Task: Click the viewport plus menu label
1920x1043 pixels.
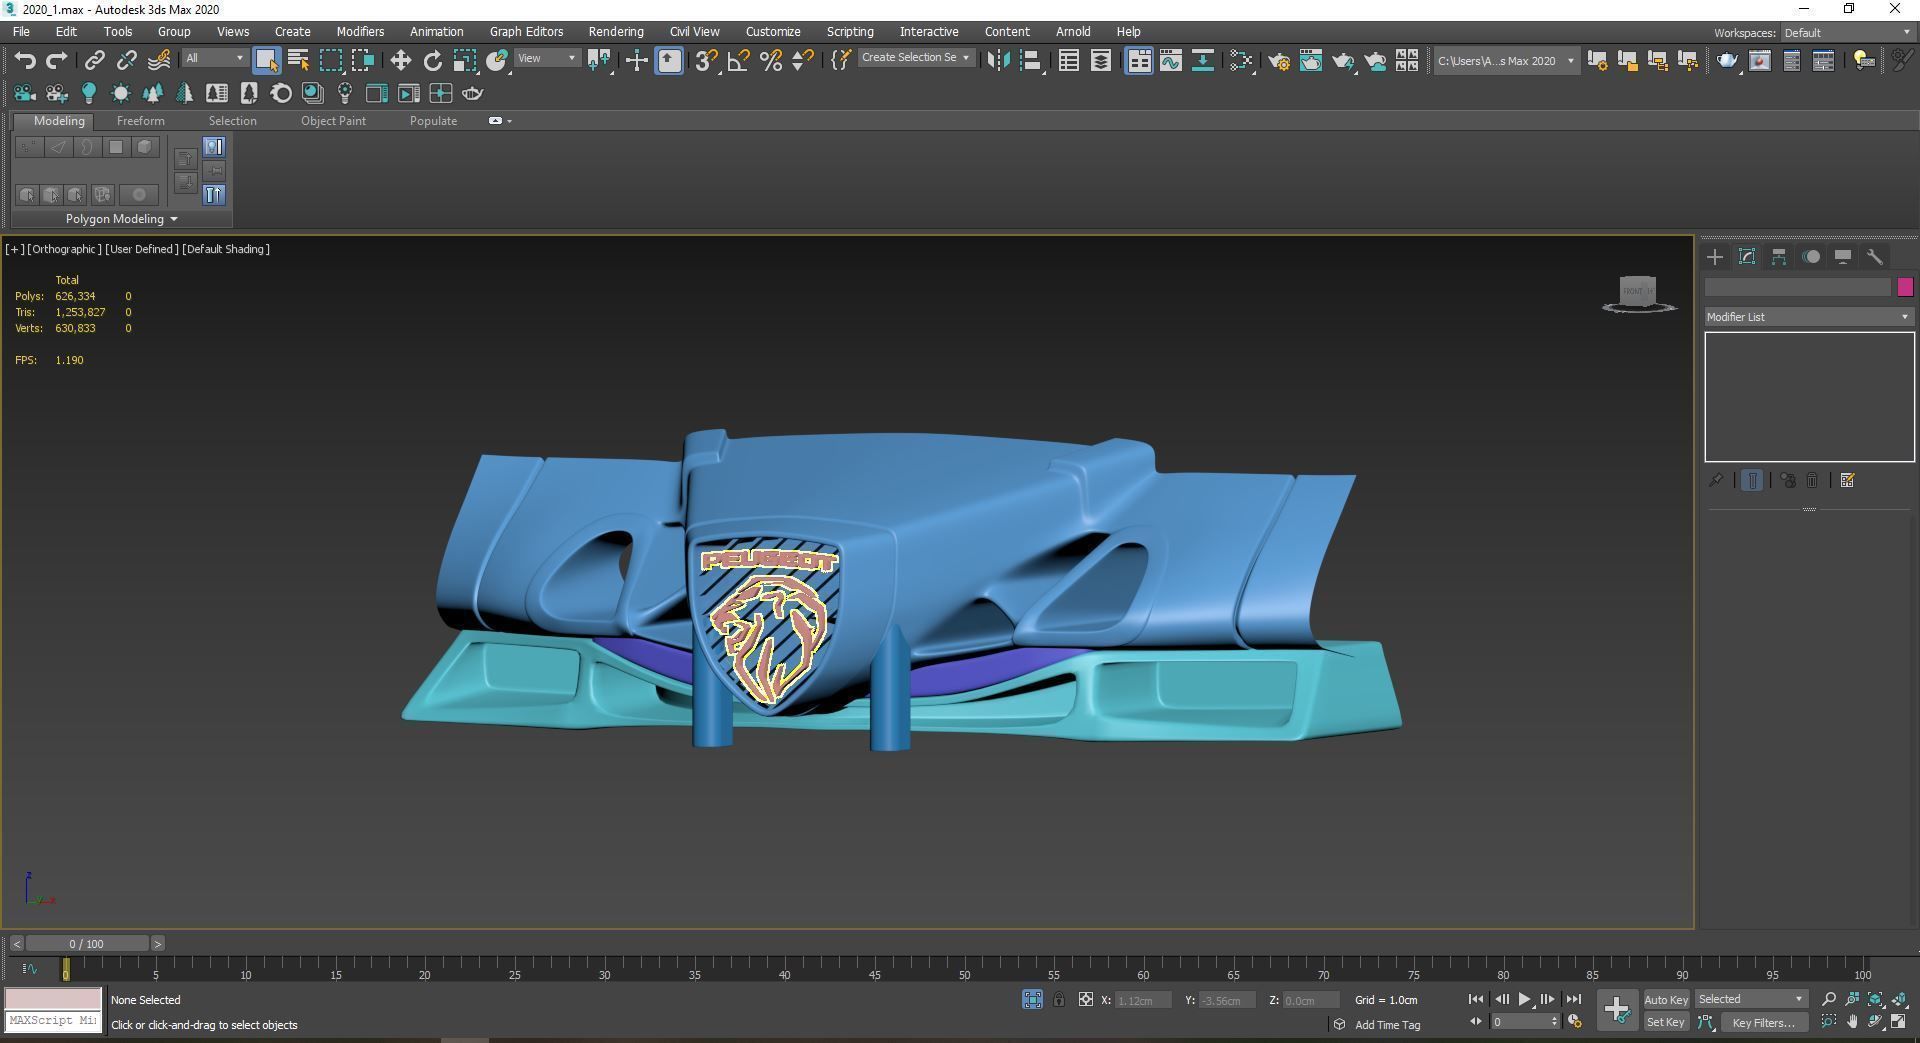Action: pyautogui.click(x=15, y=249)
